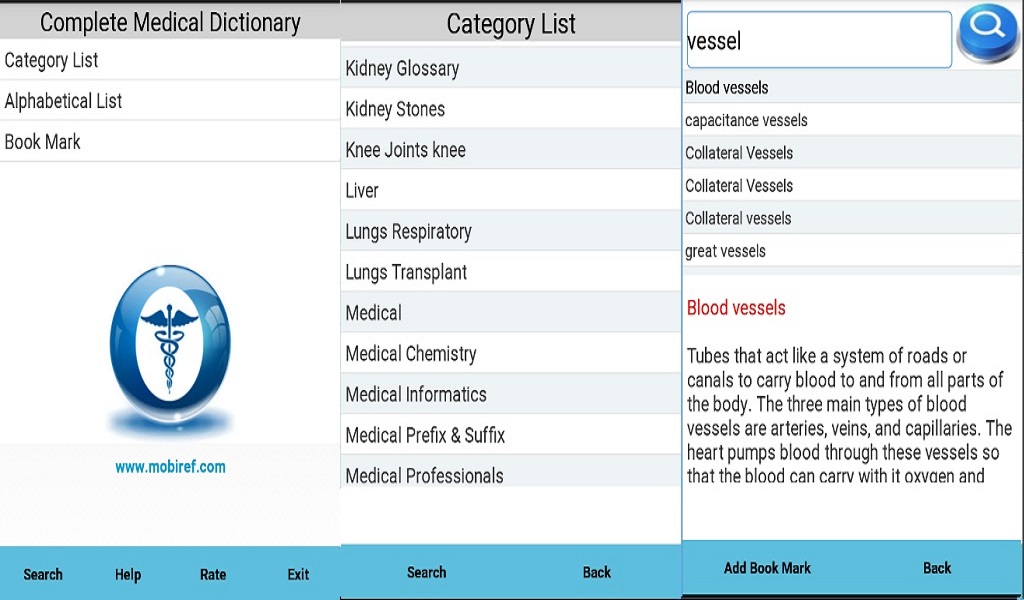1024x600 pixels.
Task: Open Book Mark from the main screen
Action: point(42,141)
